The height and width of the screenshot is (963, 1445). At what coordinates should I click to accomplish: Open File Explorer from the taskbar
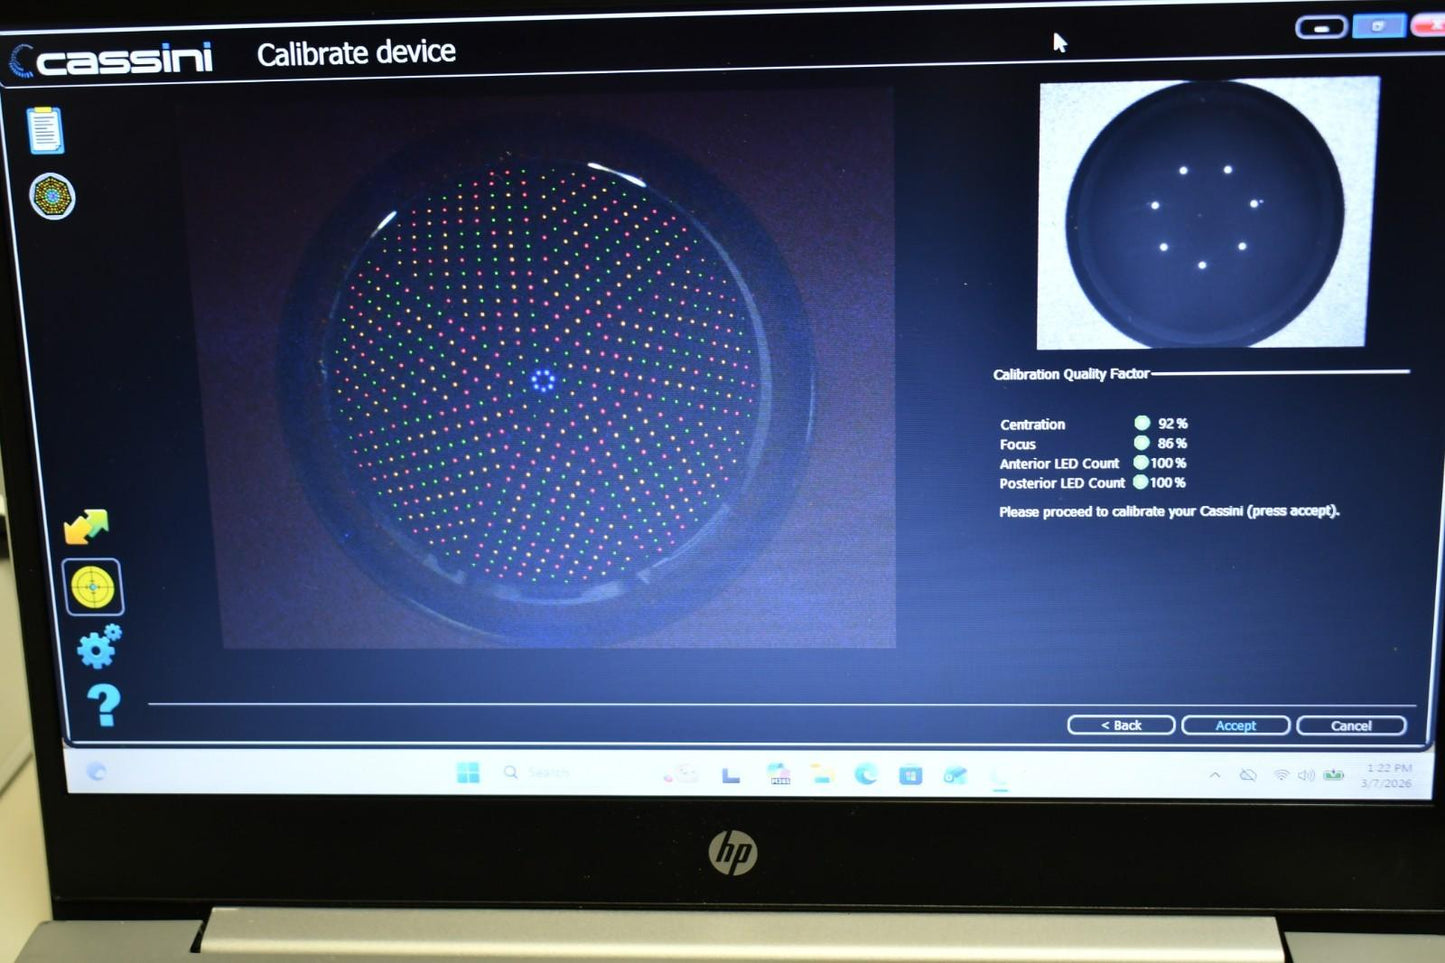[x=822, y=774]
